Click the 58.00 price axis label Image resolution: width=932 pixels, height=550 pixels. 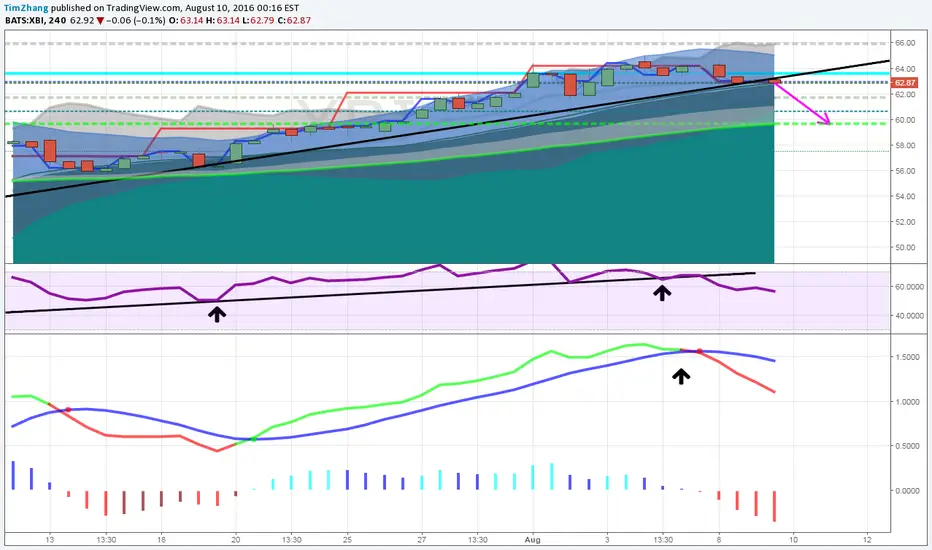905,146
